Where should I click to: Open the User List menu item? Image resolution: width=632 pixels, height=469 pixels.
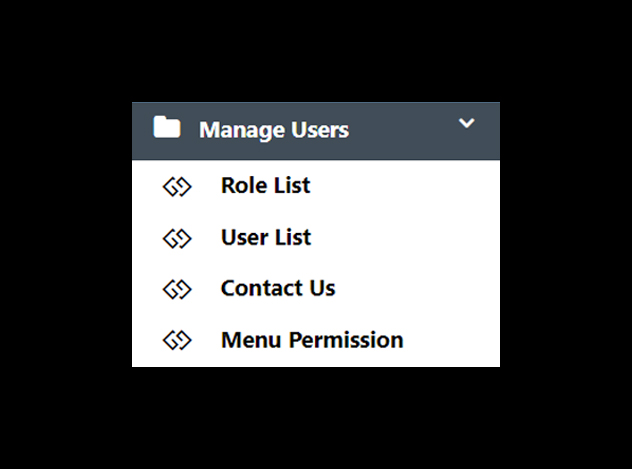[x=316, y=237]
